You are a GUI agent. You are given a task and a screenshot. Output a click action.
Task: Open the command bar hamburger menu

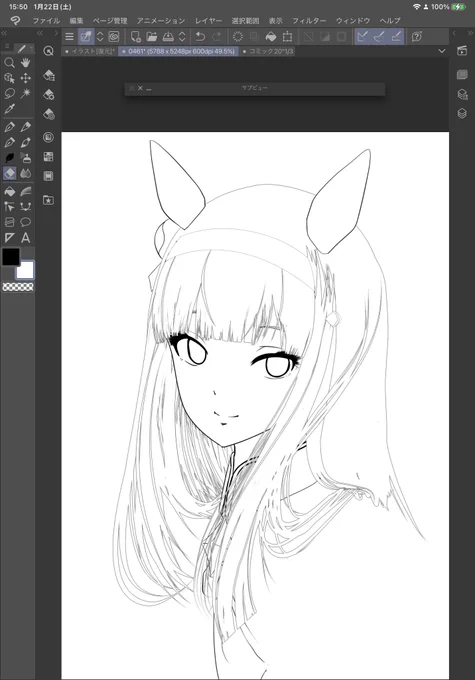[x=69, y=36]
